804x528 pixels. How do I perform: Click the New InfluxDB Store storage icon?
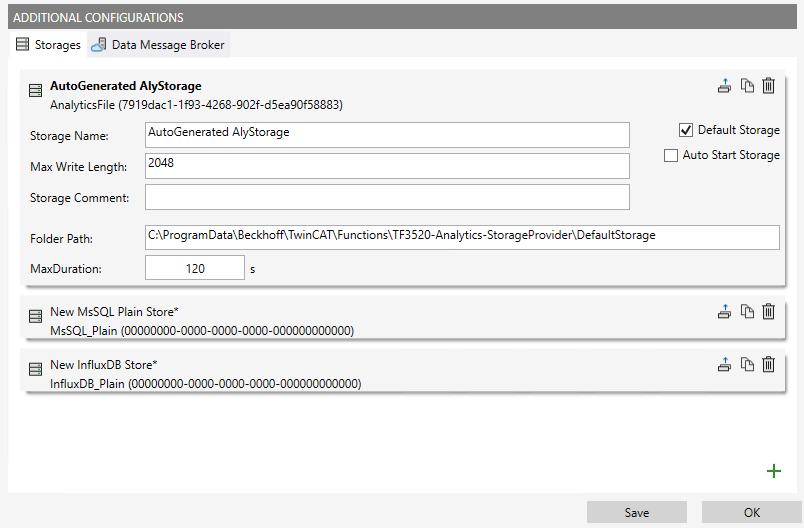(35, 369)
